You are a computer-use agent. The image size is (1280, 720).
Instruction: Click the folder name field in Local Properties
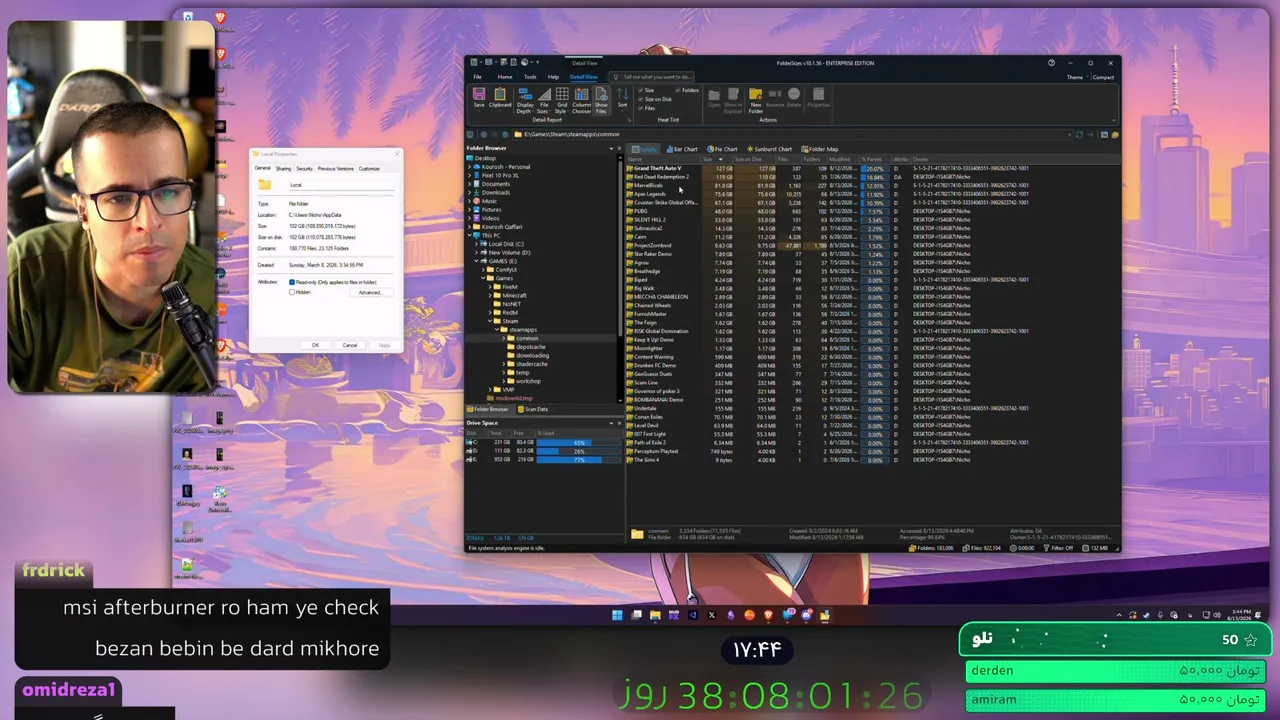(340, 185)
